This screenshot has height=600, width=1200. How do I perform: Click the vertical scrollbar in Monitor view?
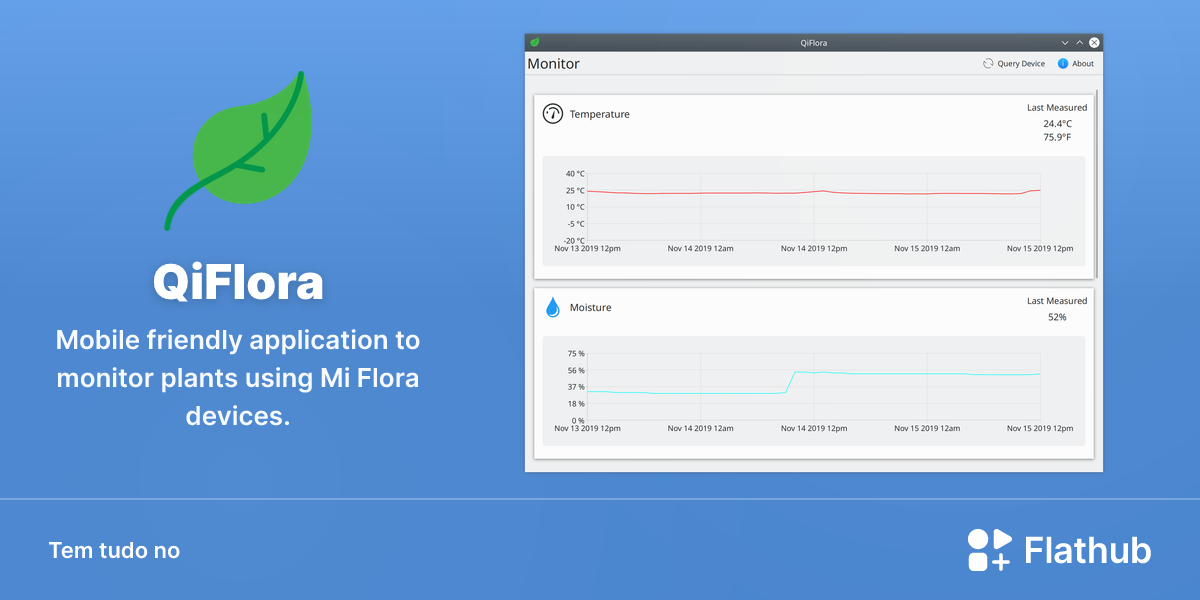coord(1098,183)
